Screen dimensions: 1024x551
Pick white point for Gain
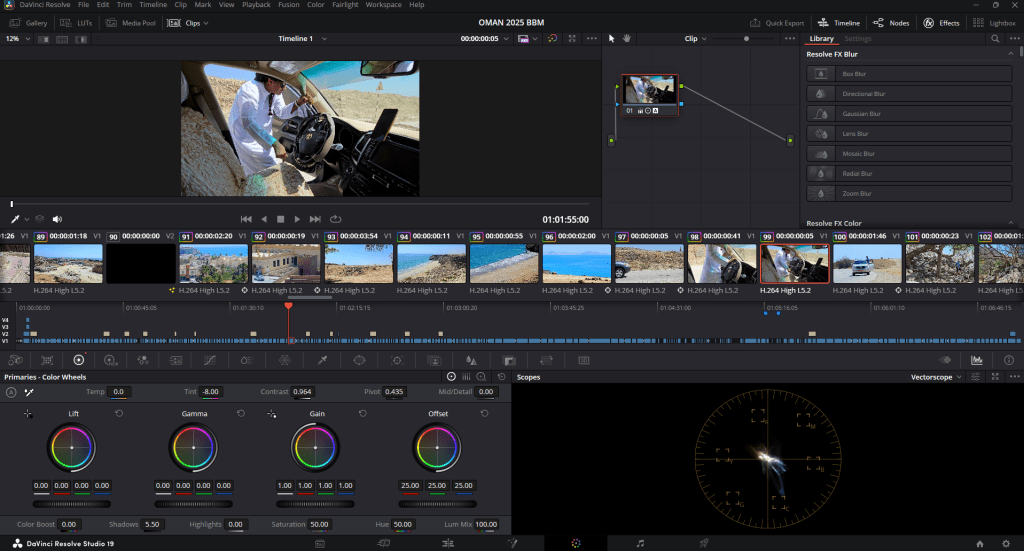tap(272, 414)
